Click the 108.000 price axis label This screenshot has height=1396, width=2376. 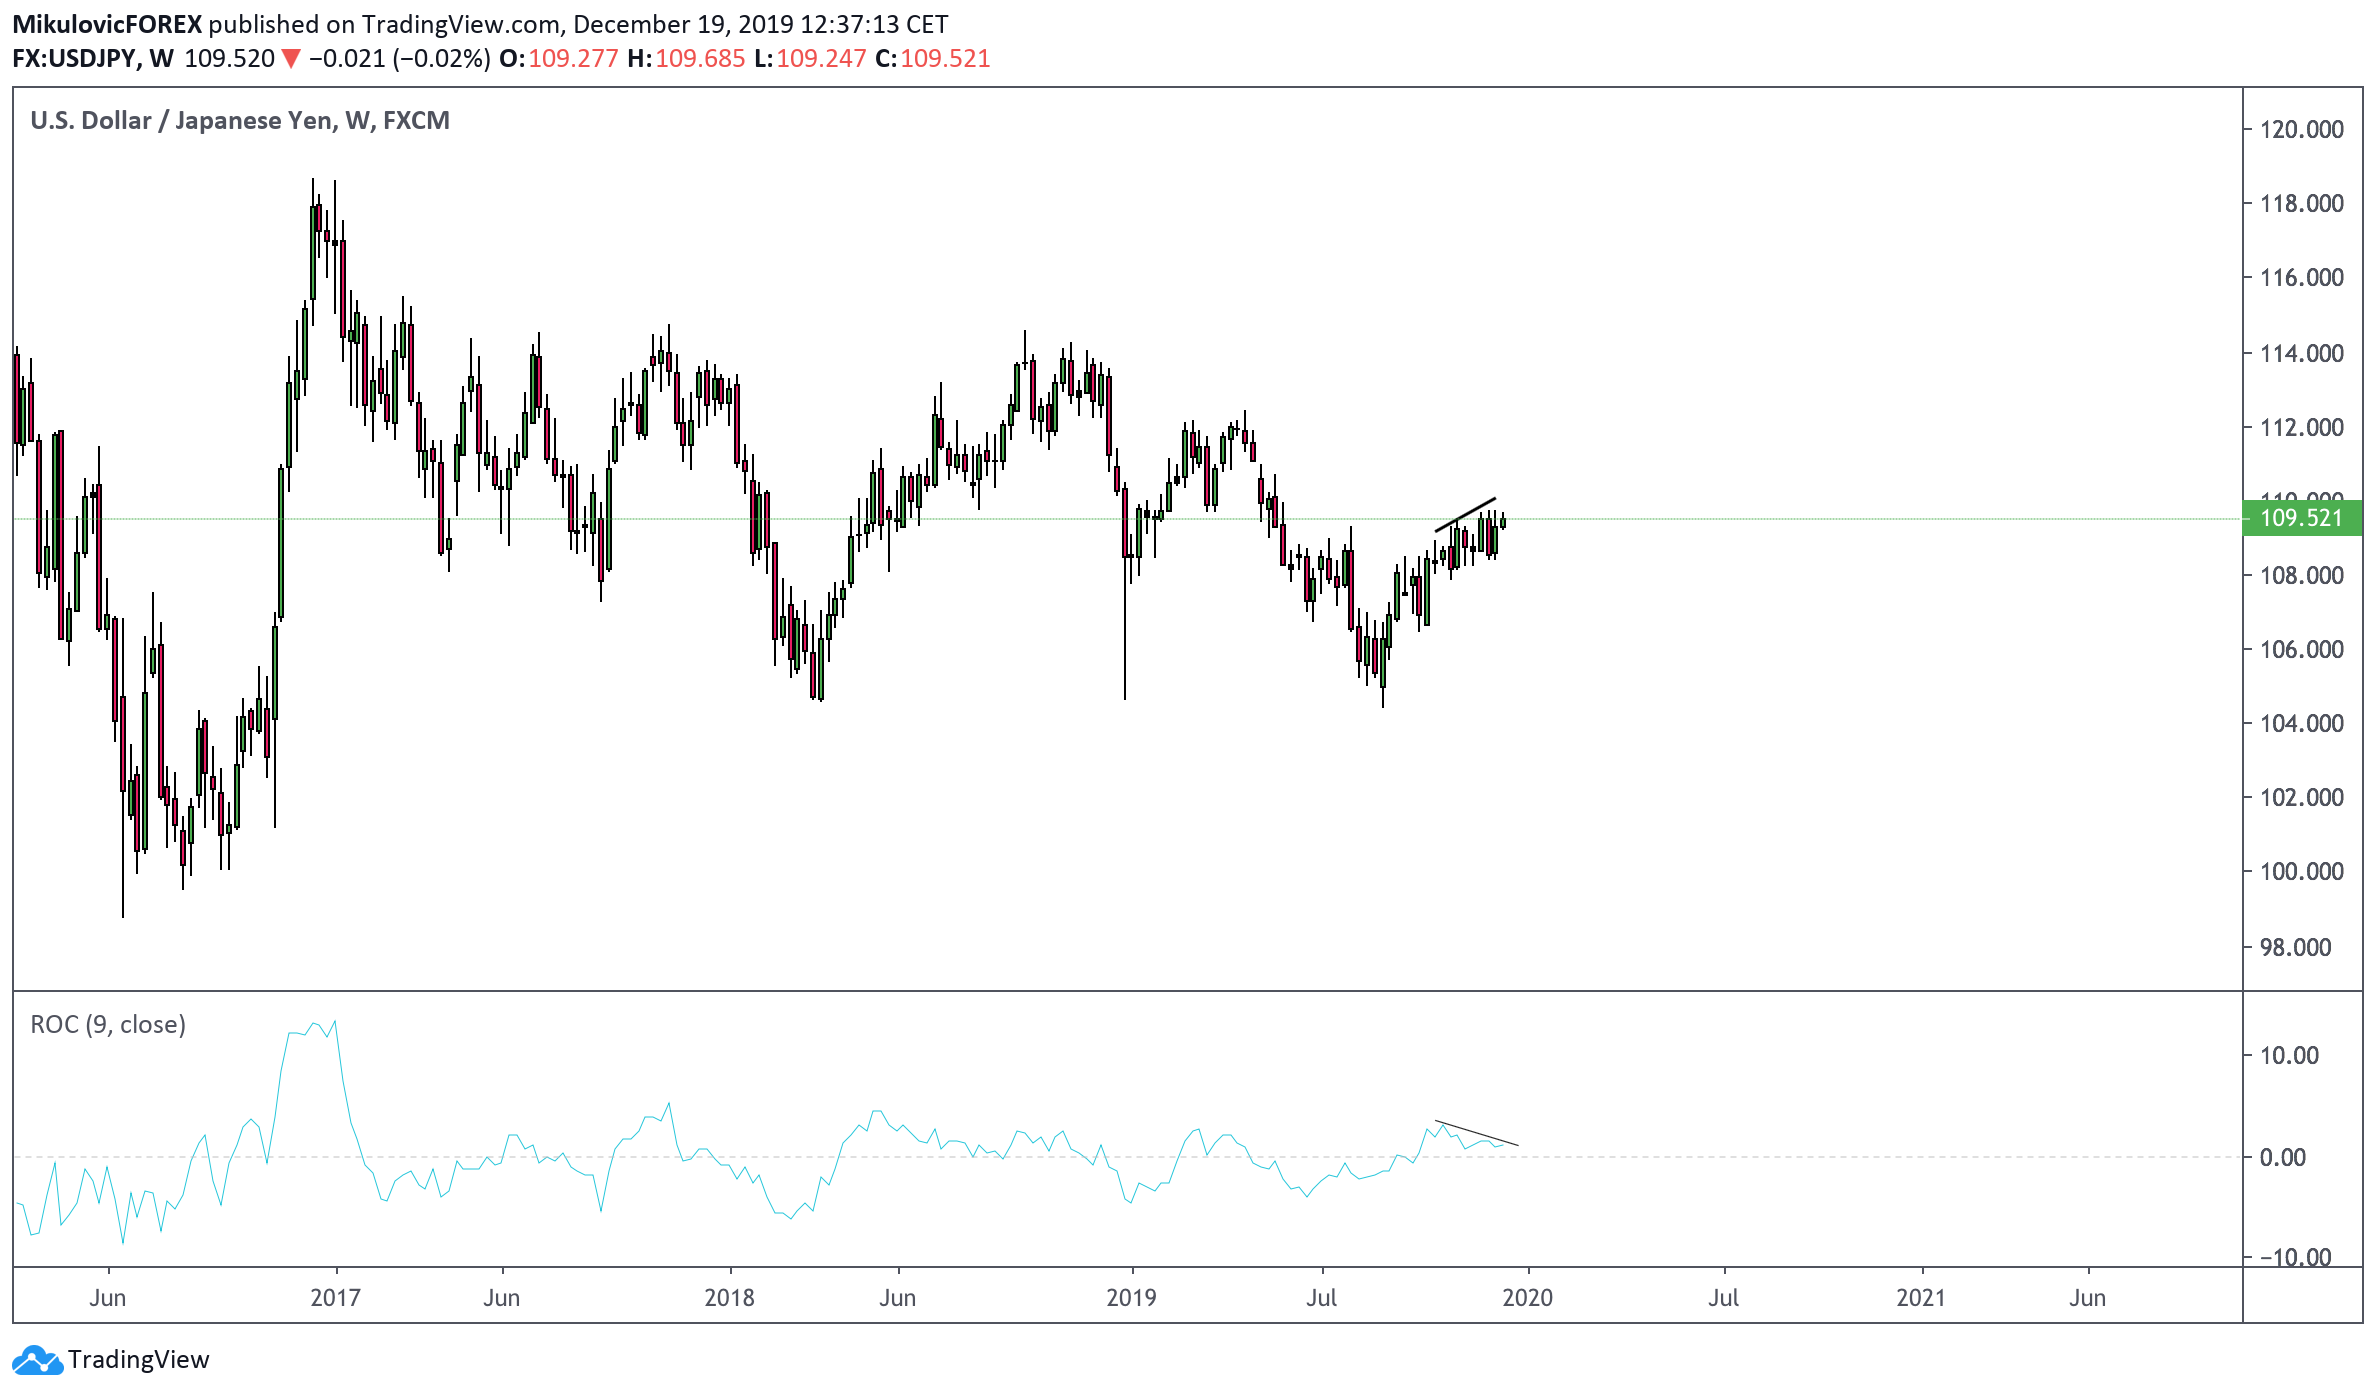[2302, 575]
